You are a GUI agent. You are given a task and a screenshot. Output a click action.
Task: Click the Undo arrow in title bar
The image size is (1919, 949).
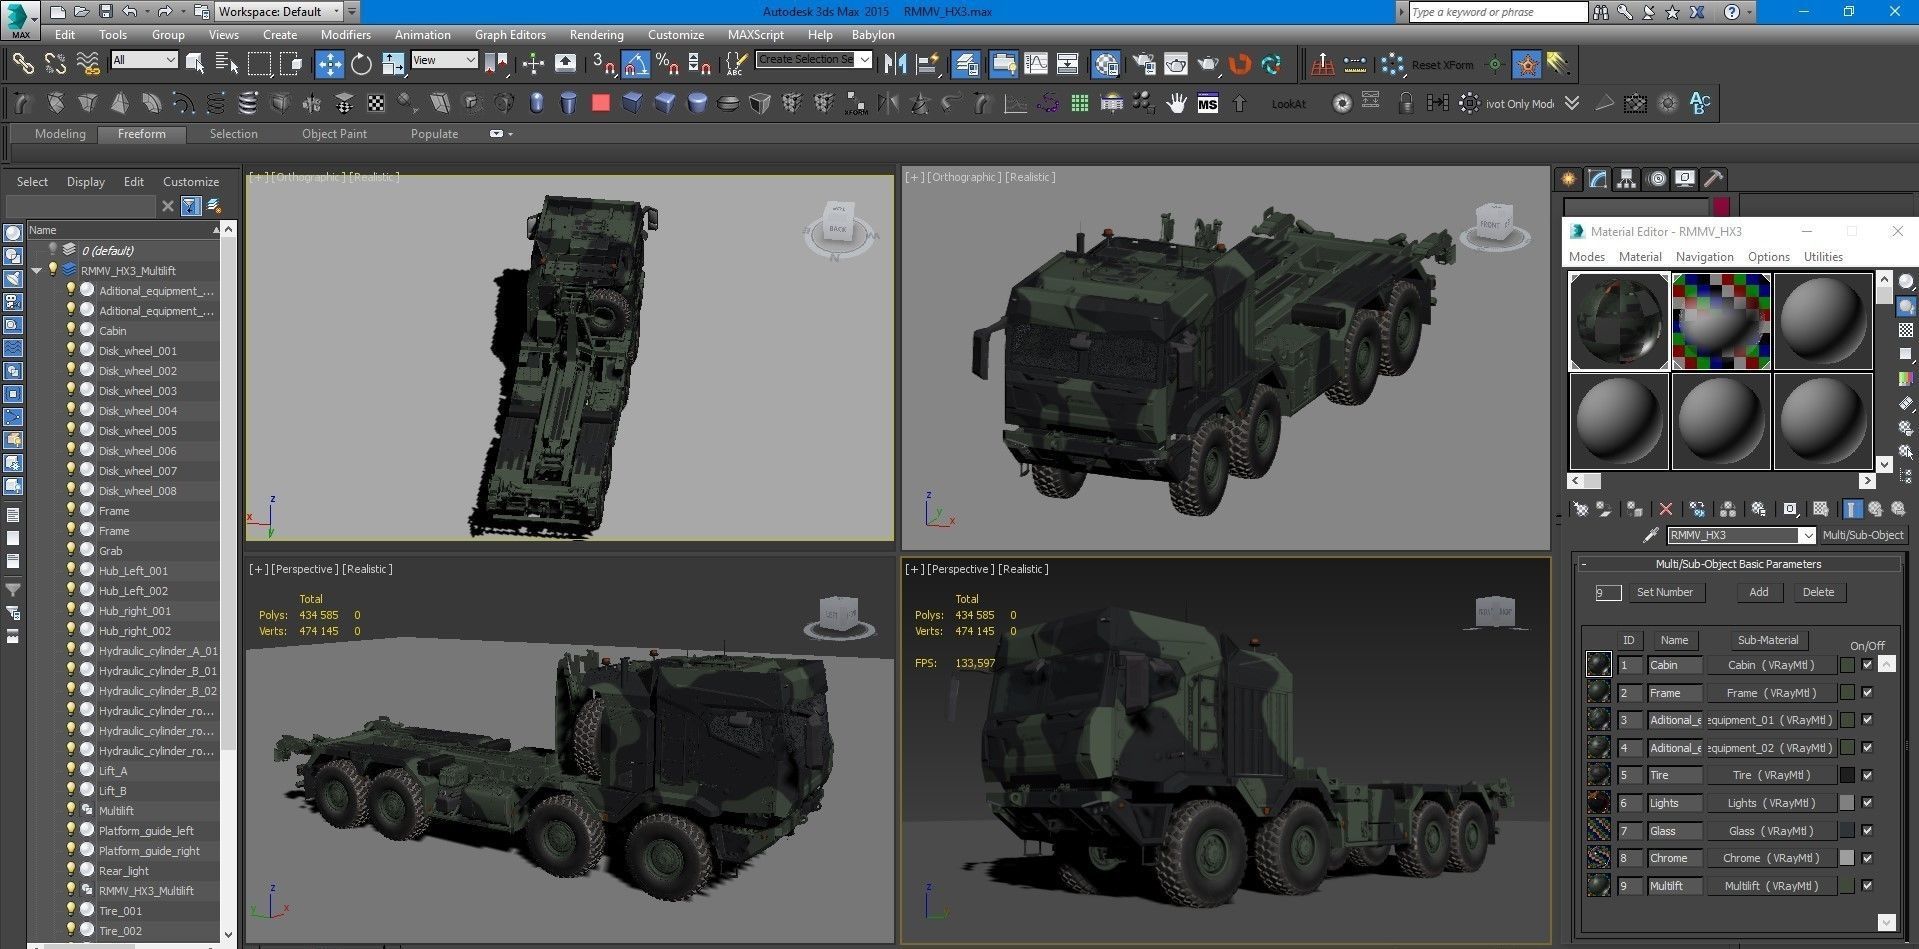pos(130,11)
